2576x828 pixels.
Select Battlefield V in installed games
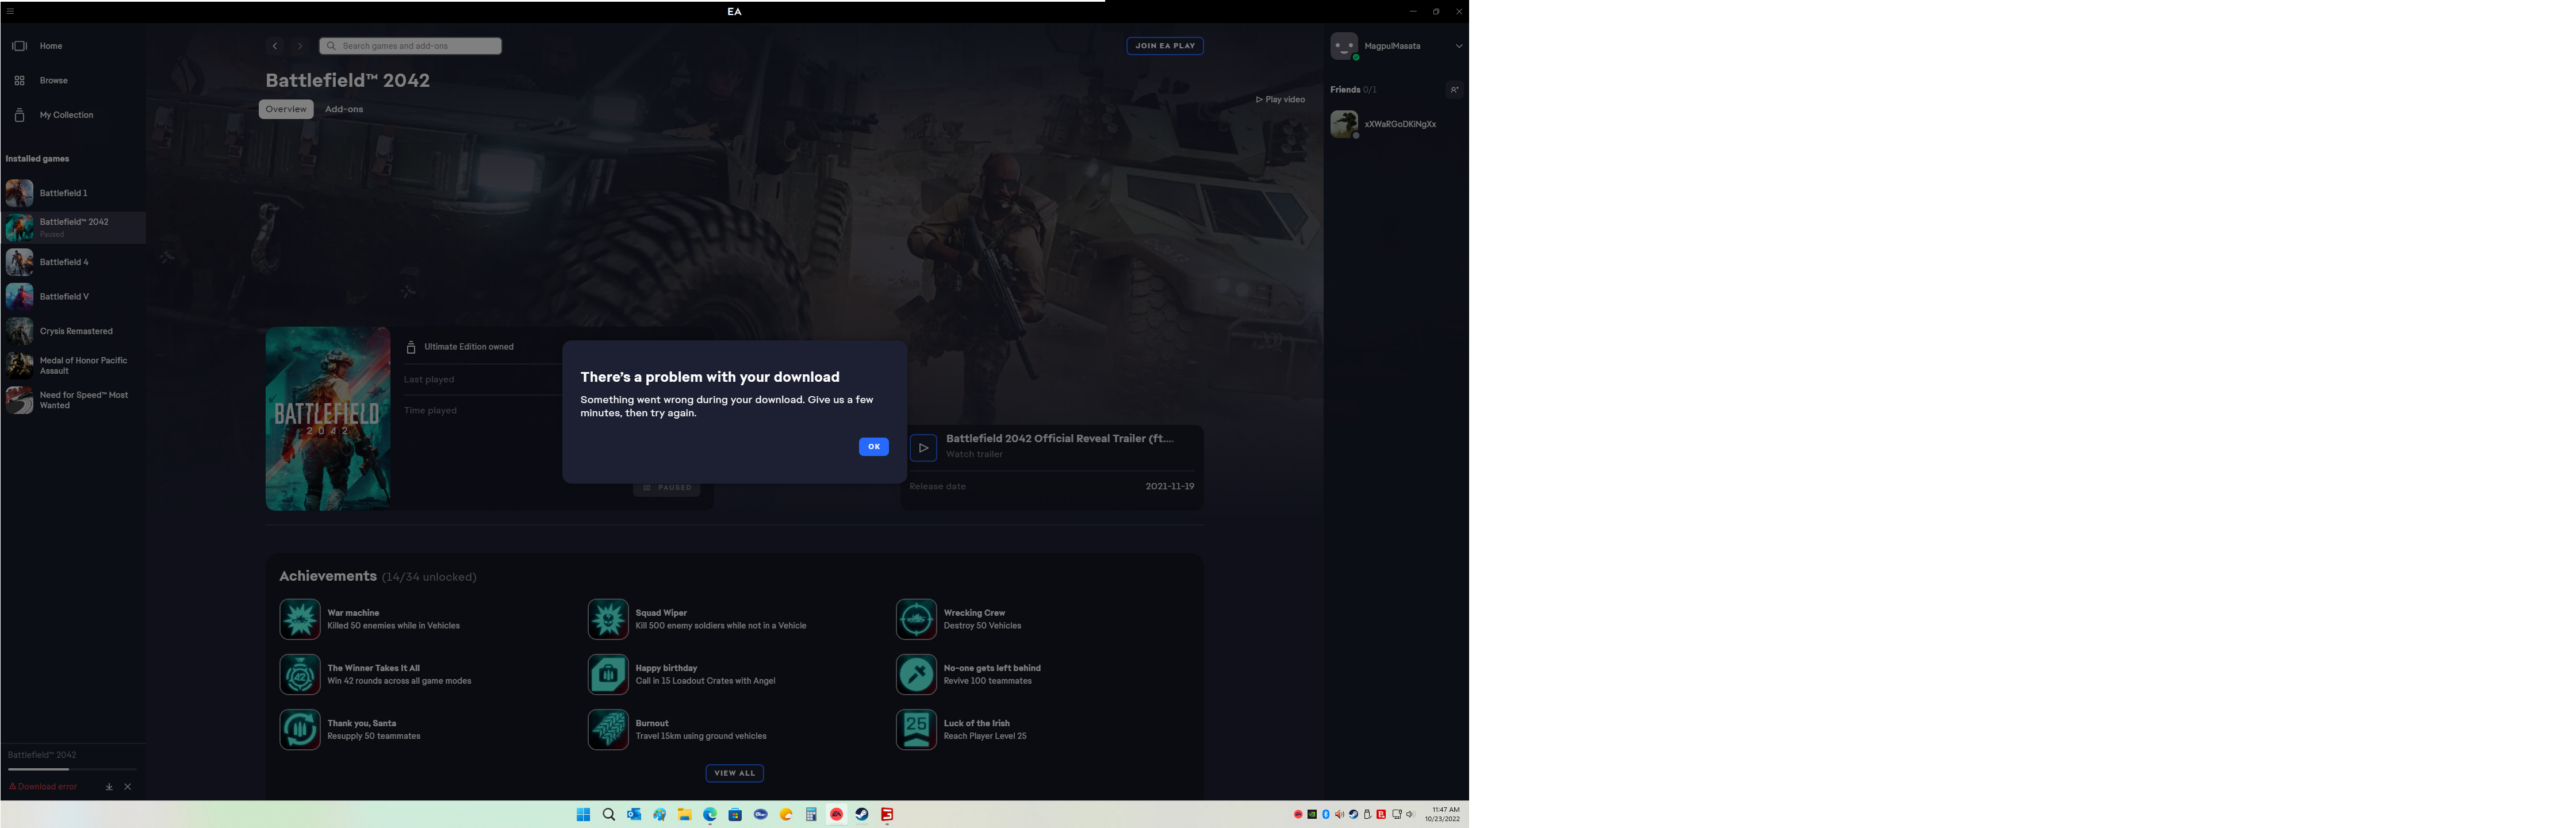point(73,297)
